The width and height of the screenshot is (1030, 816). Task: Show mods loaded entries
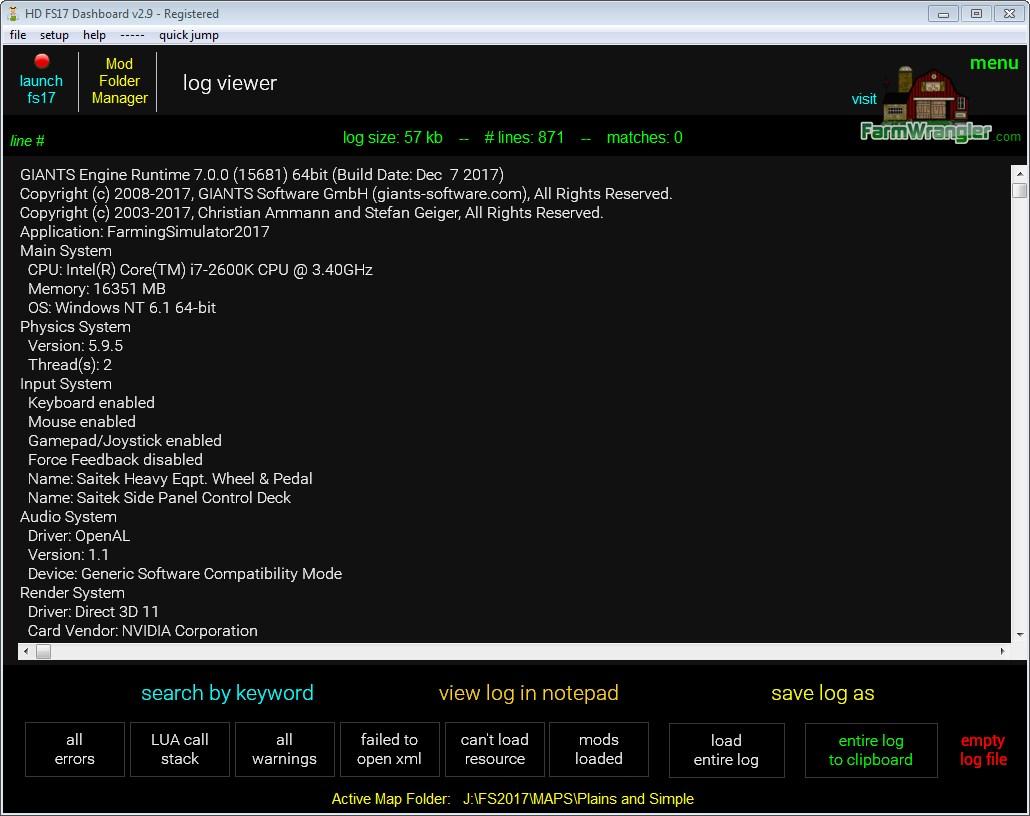coord(599,749)
